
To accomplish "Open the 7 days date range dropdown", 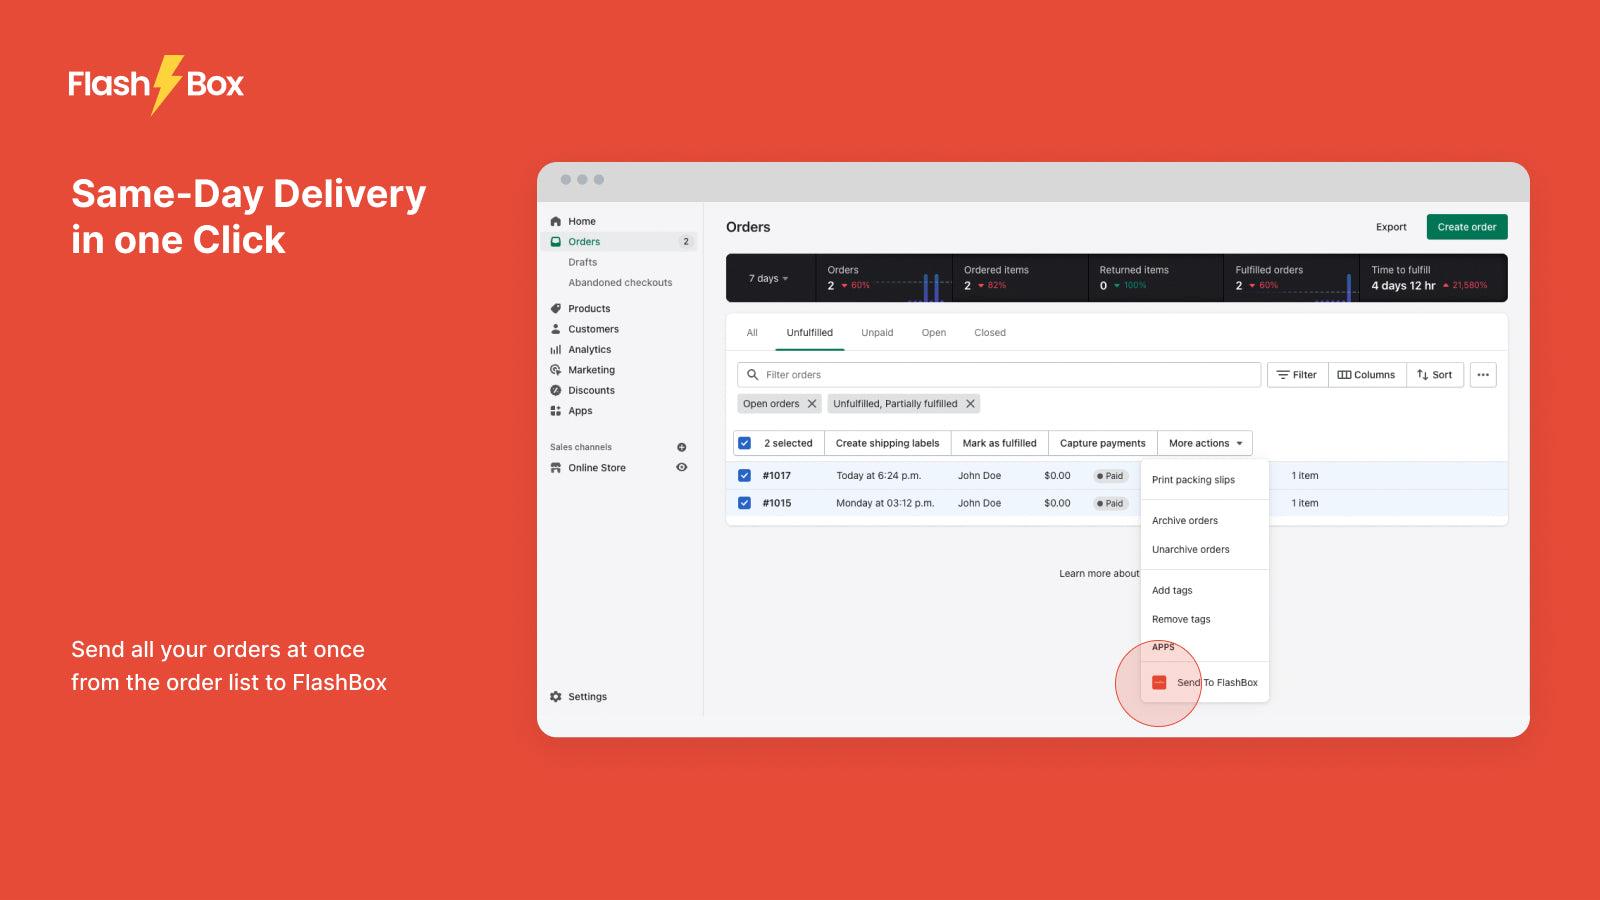I will pos(768,278).
